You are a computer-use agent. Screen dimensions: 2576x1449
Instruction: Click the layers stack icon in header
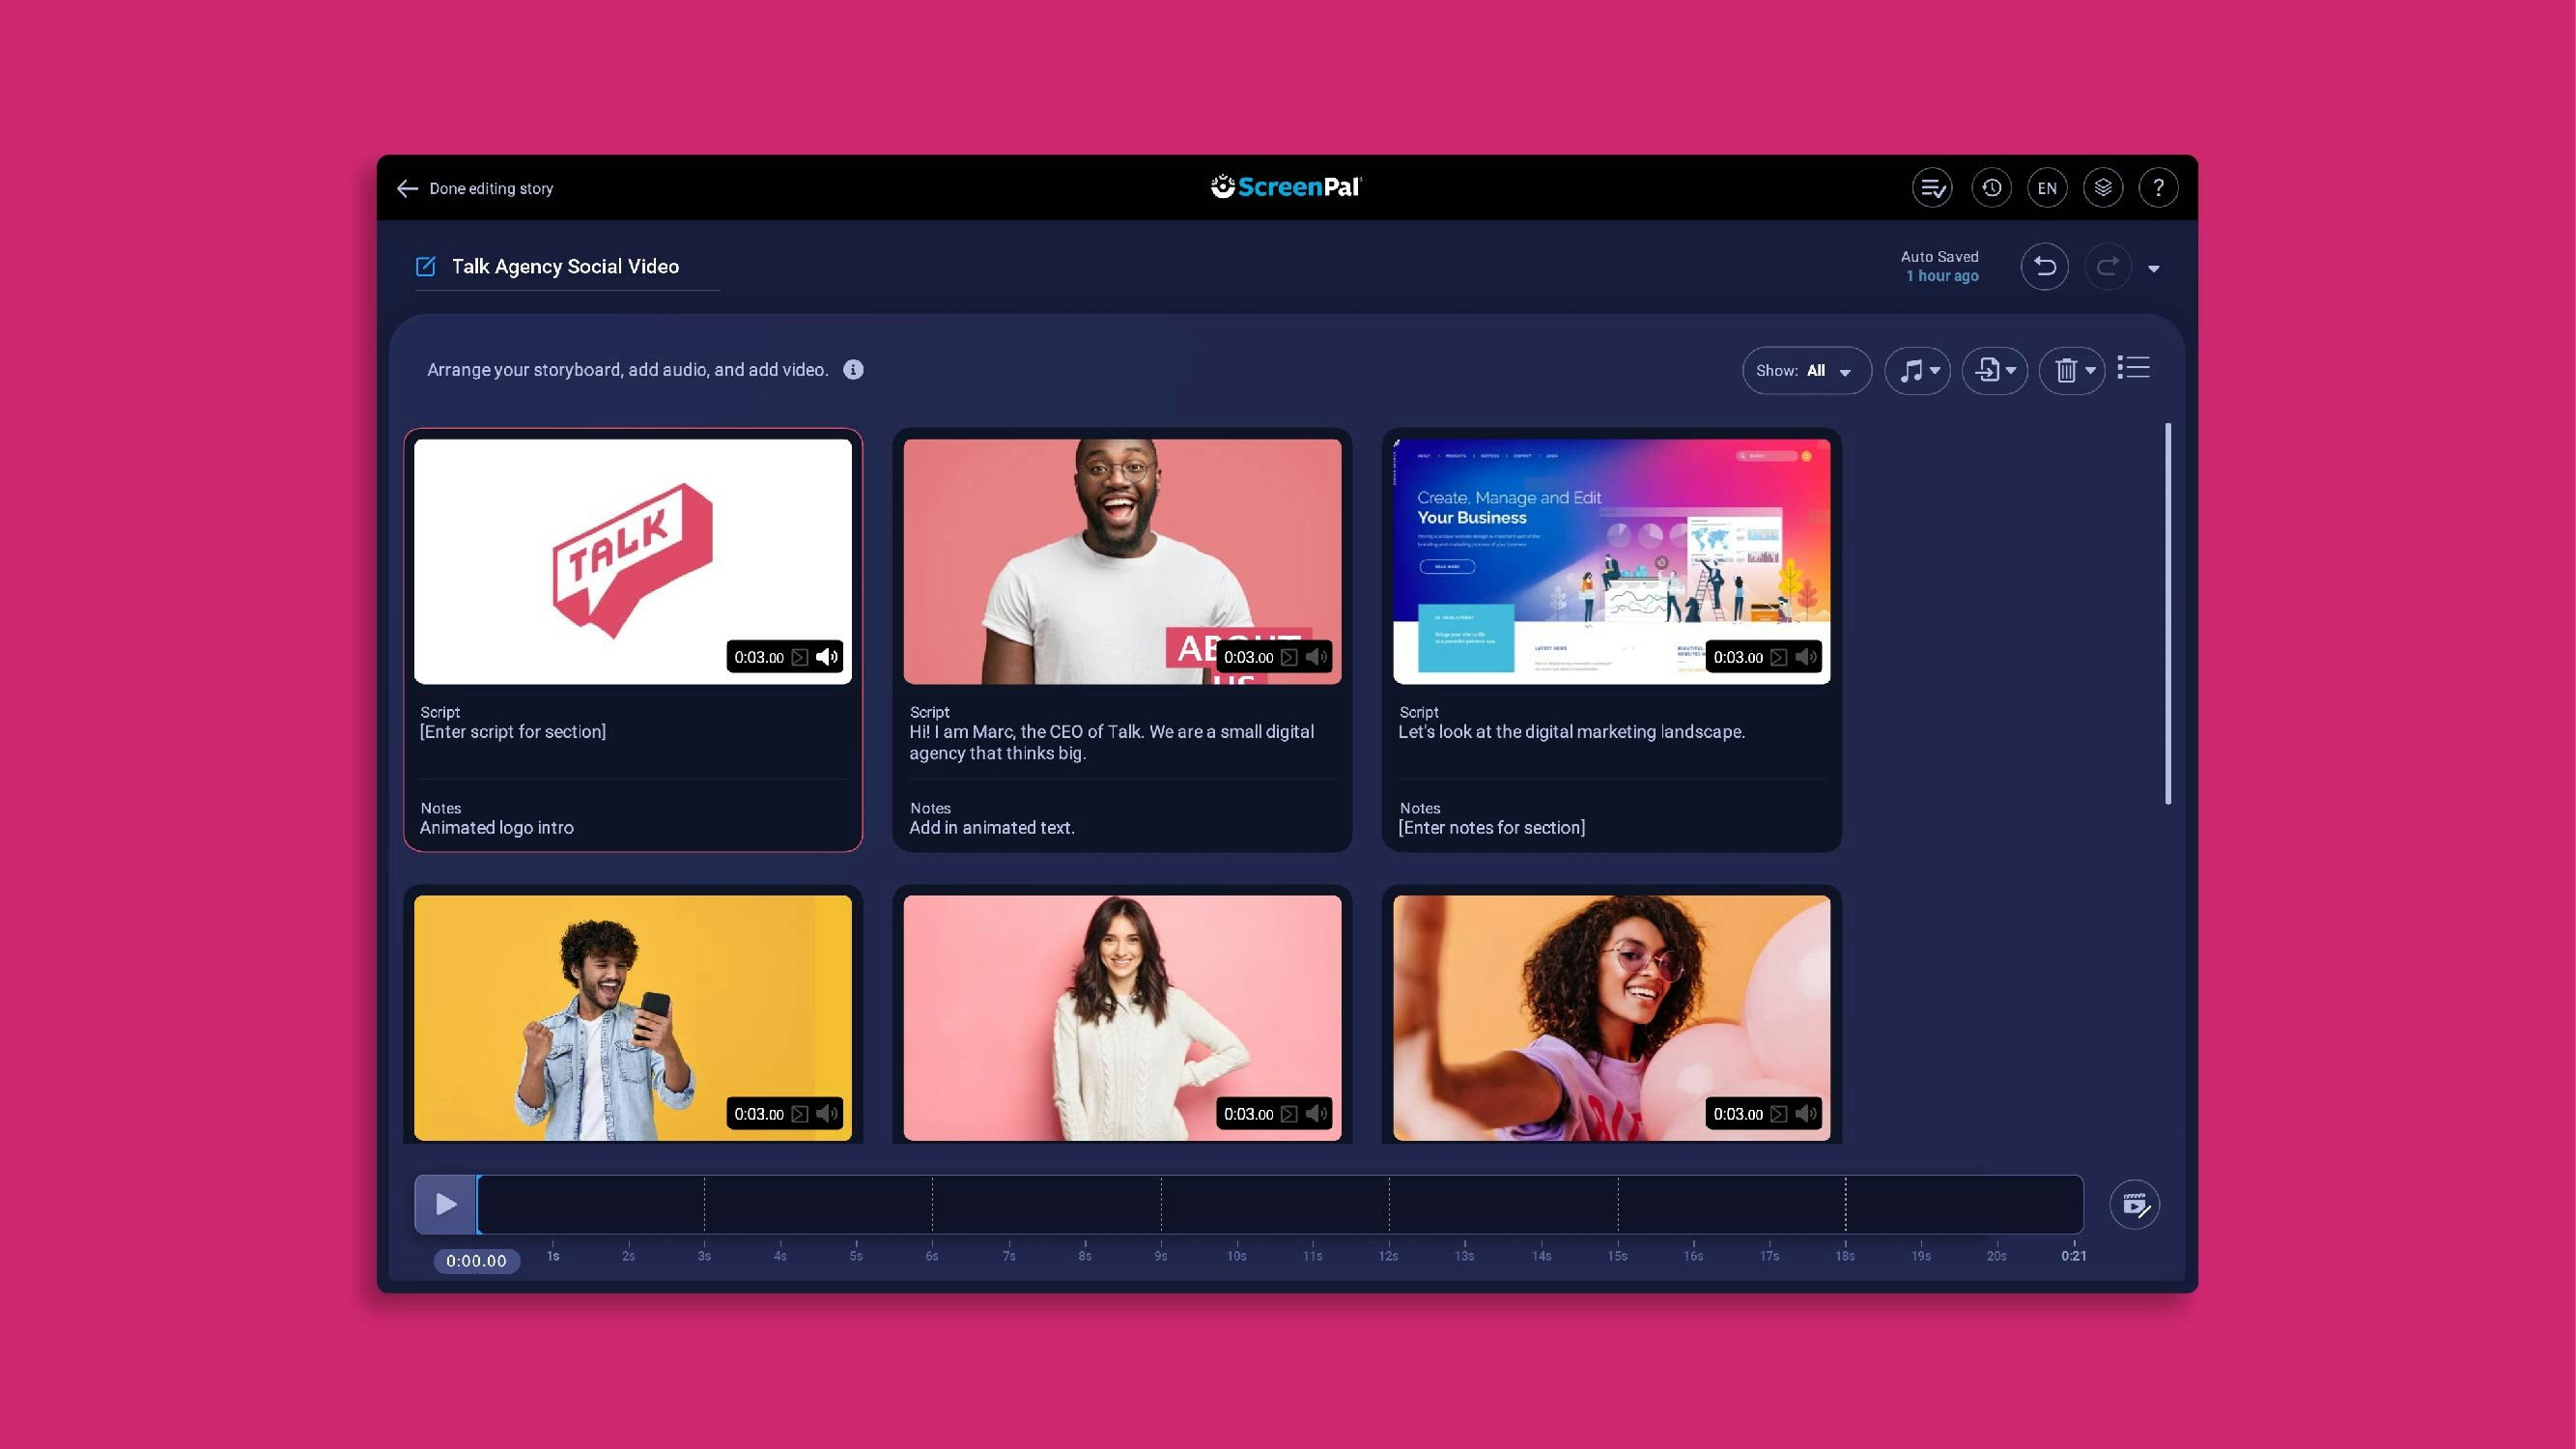point(2103,188)
